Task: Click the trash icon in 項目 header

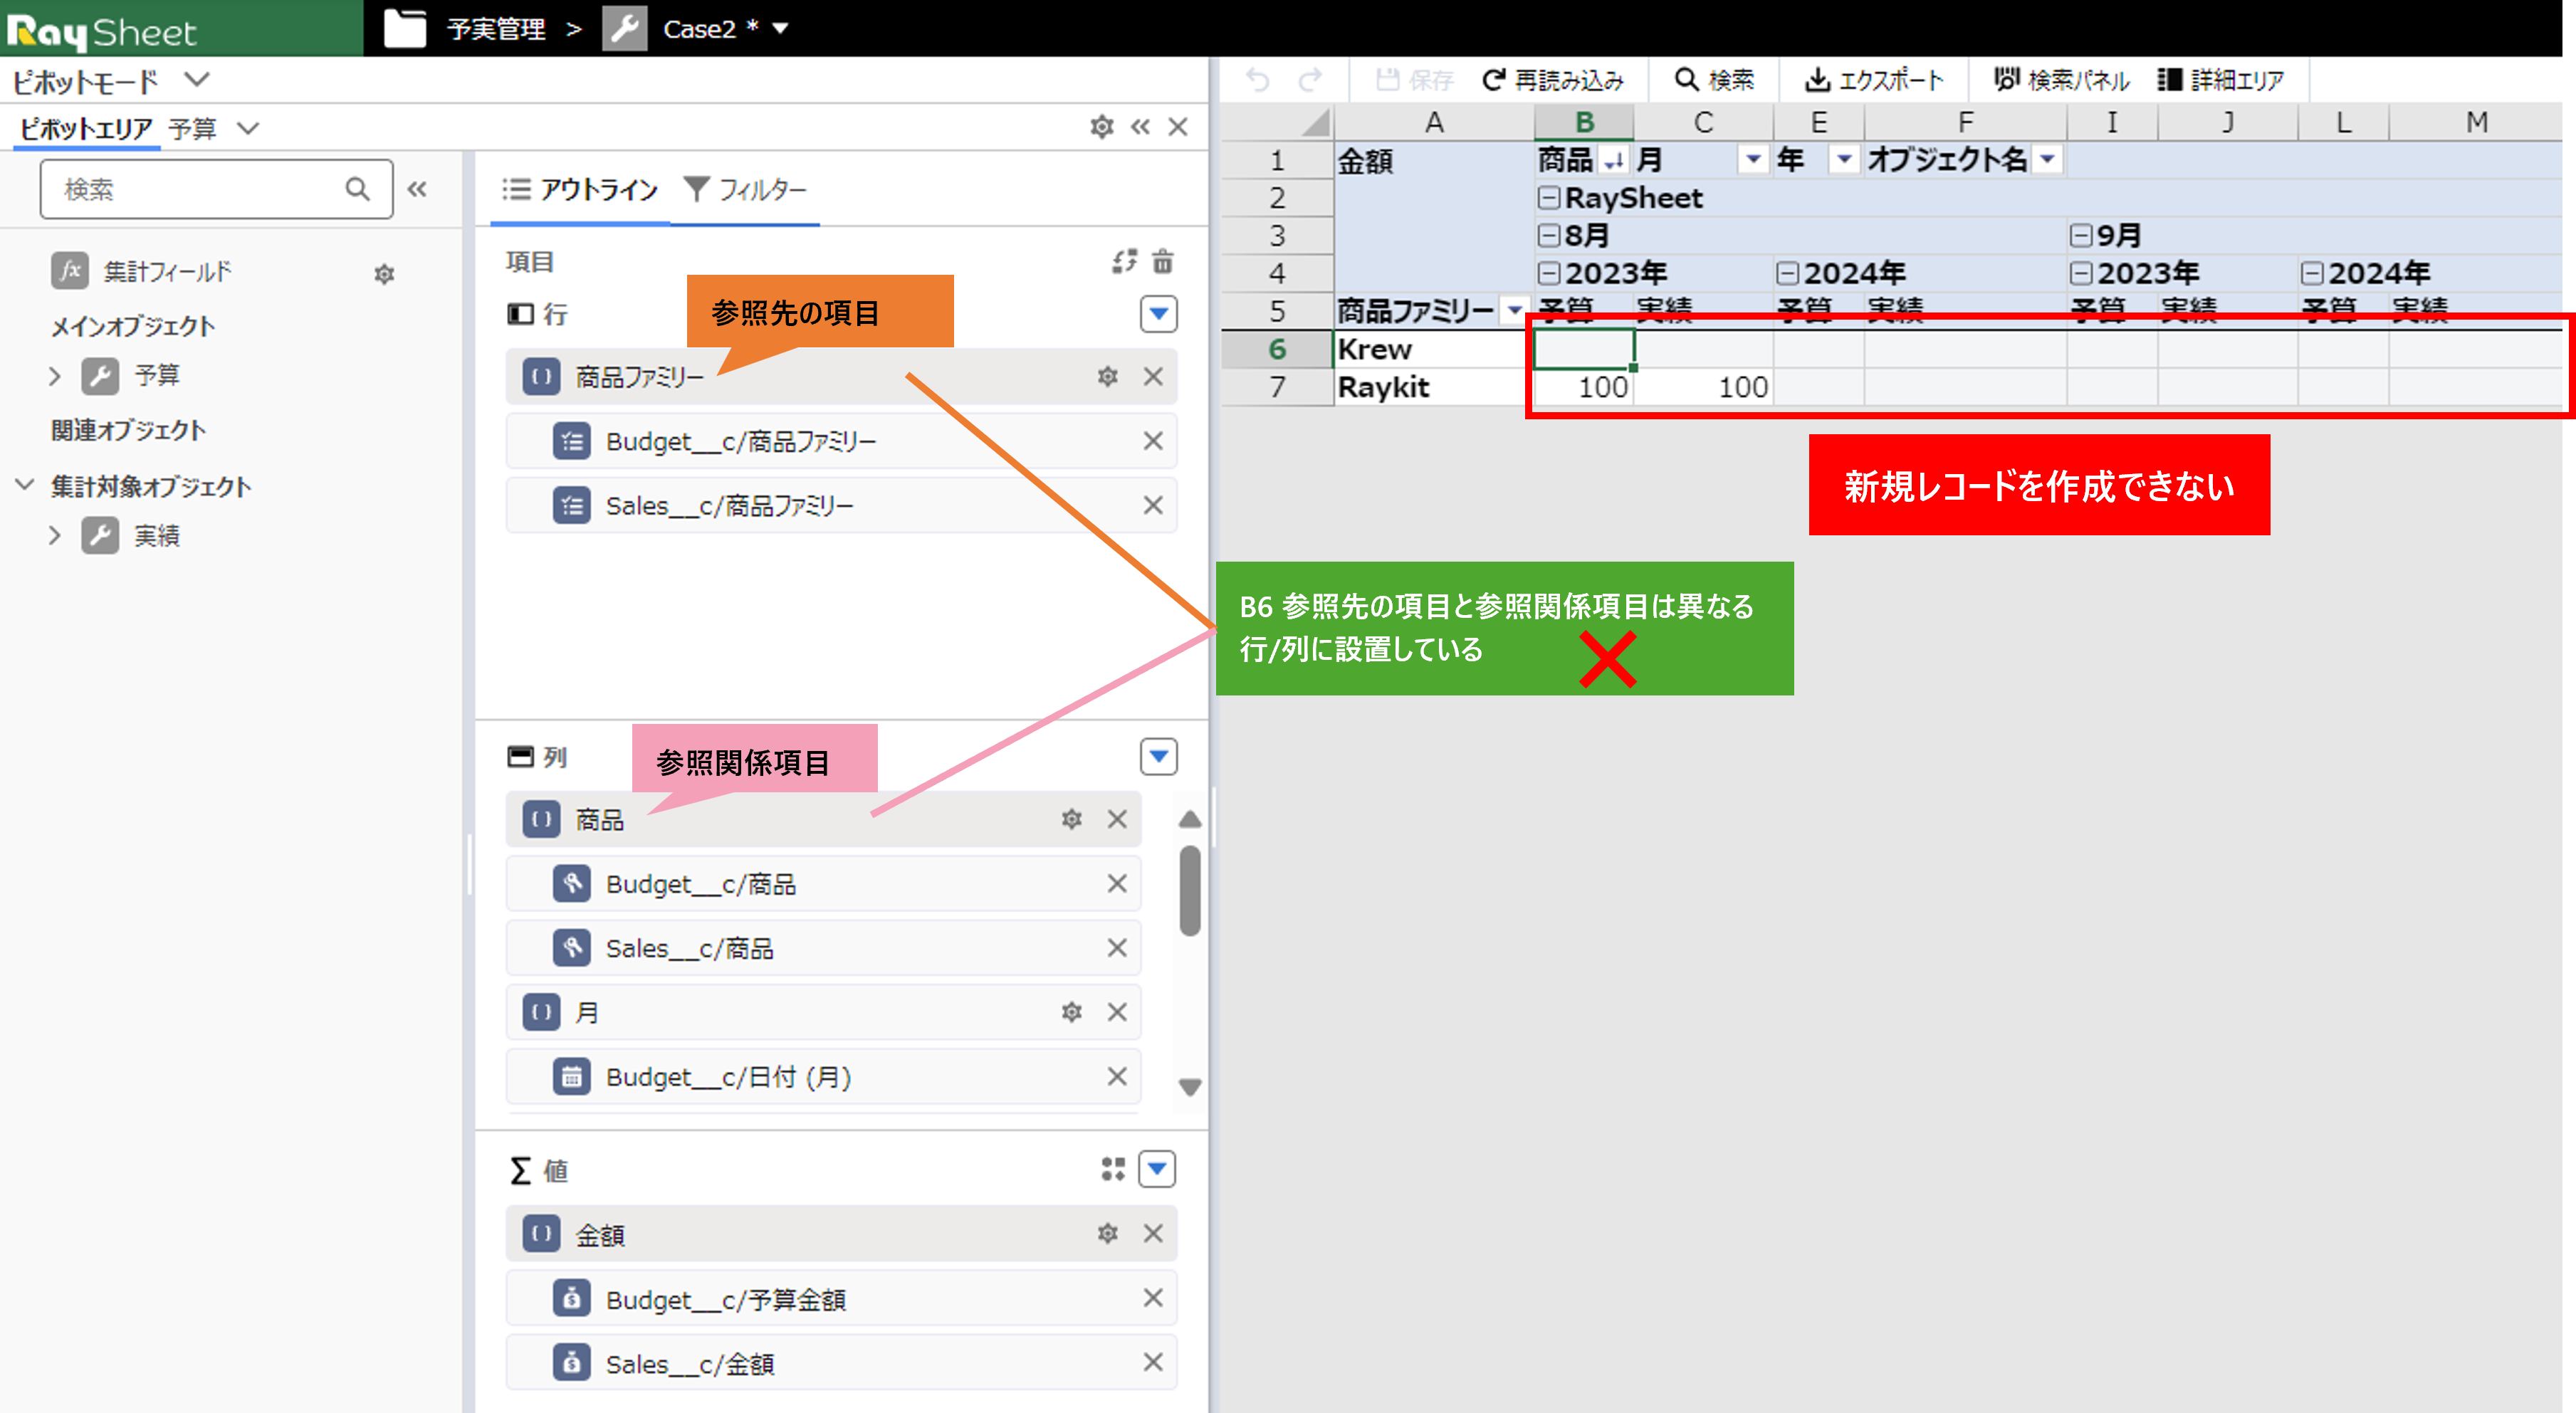Action: click(x=1162, y=261)
